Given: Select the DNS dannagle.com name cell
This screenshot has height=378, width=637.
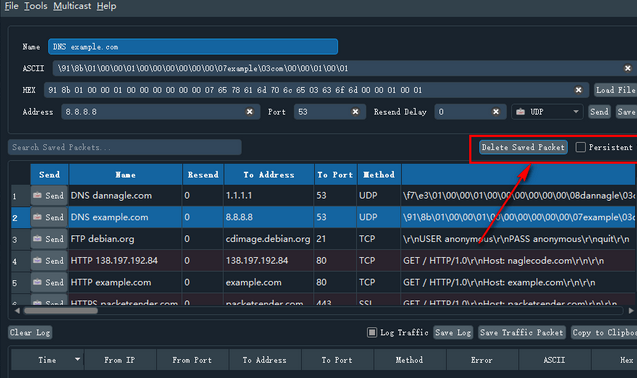Looking at the screenshot, I should [x=126, y=196].
